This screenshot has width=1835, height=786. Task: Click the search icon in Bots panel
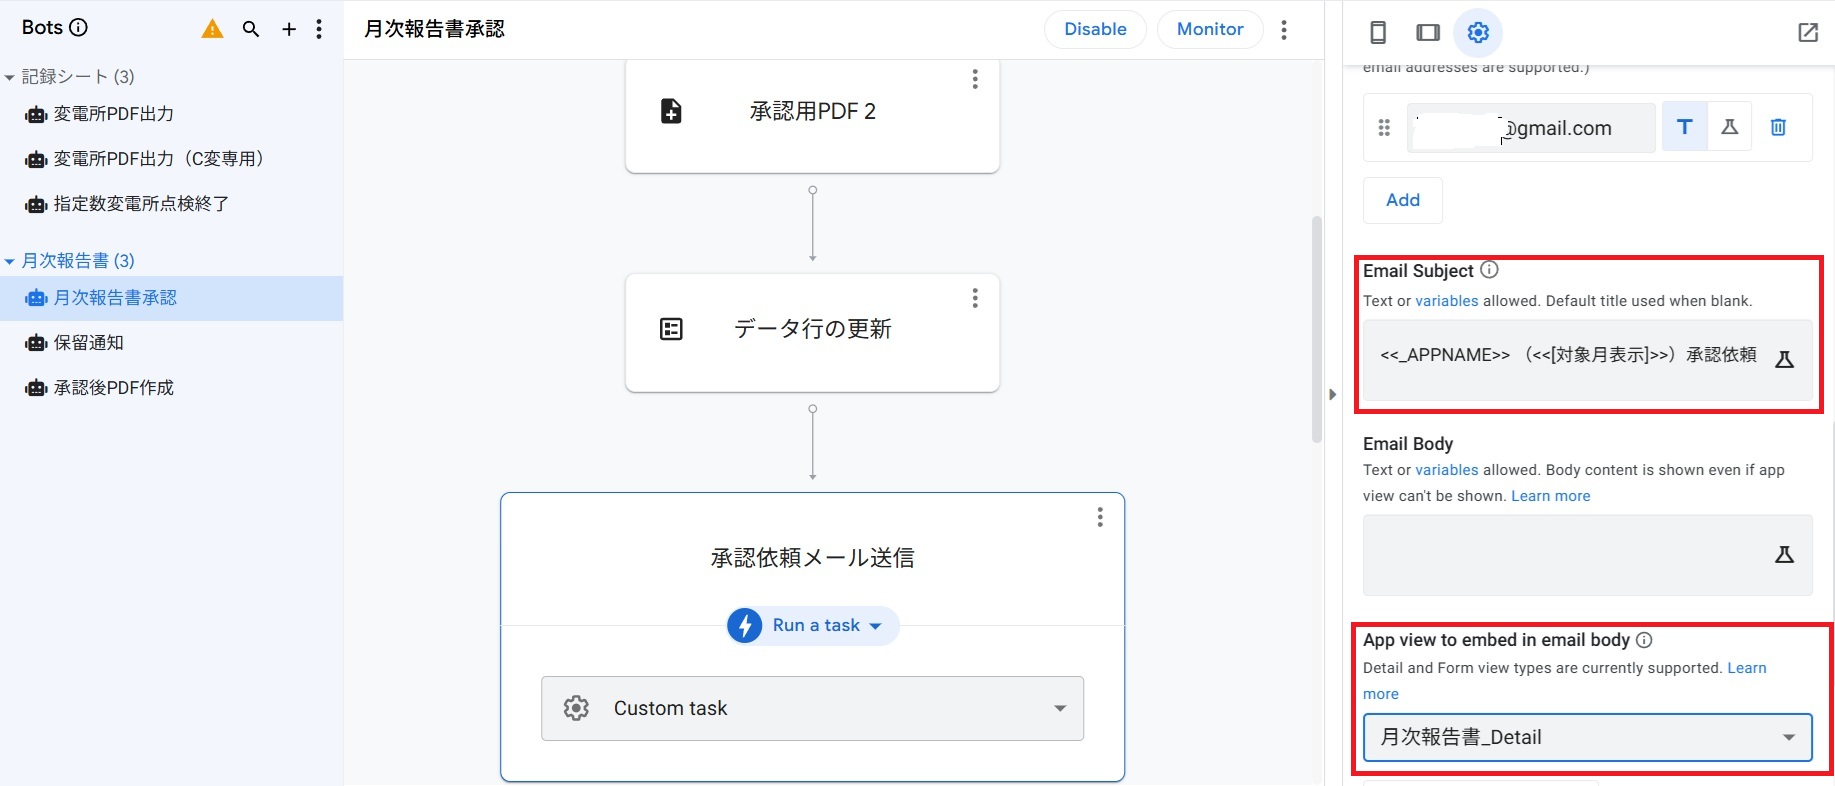click(x=251, y=29)
